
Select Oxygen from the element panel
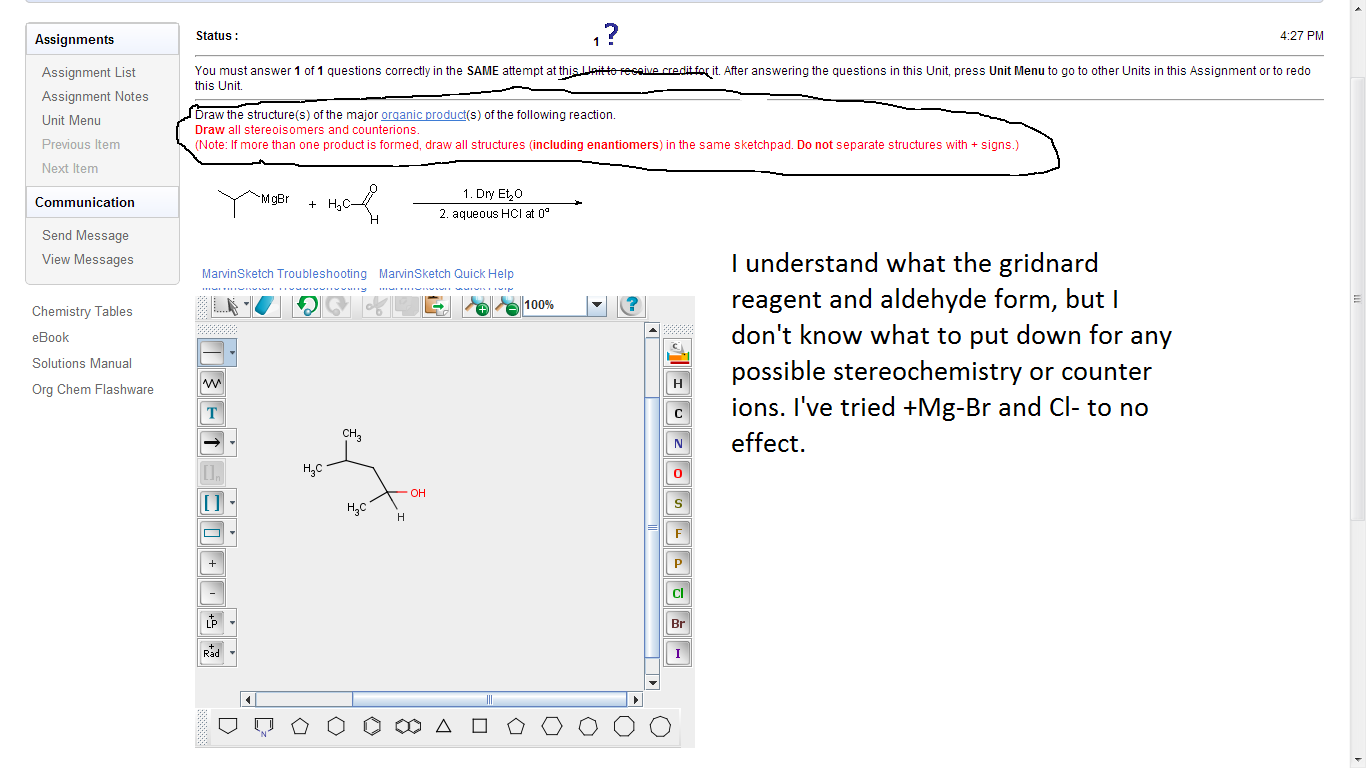click(678, 473)
